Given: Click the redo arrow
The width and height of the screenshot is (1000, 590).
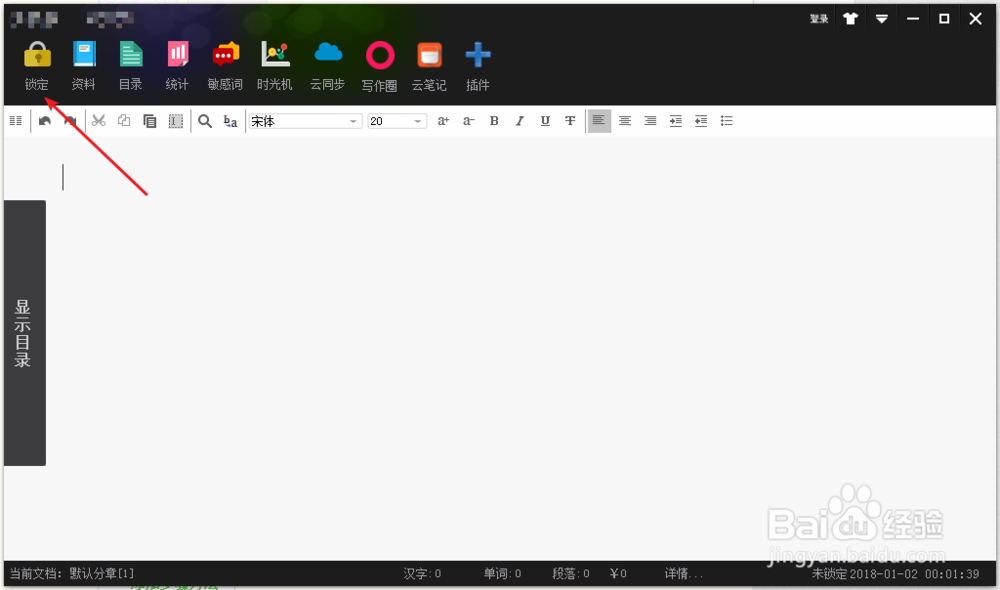Looking at the screenshot, I should 70,121.
